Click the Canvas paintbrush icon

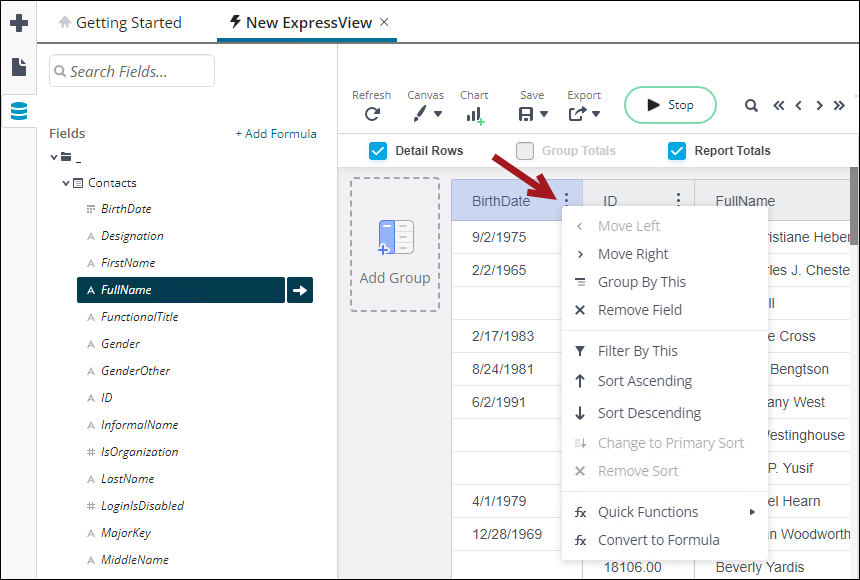coord(420,114)
